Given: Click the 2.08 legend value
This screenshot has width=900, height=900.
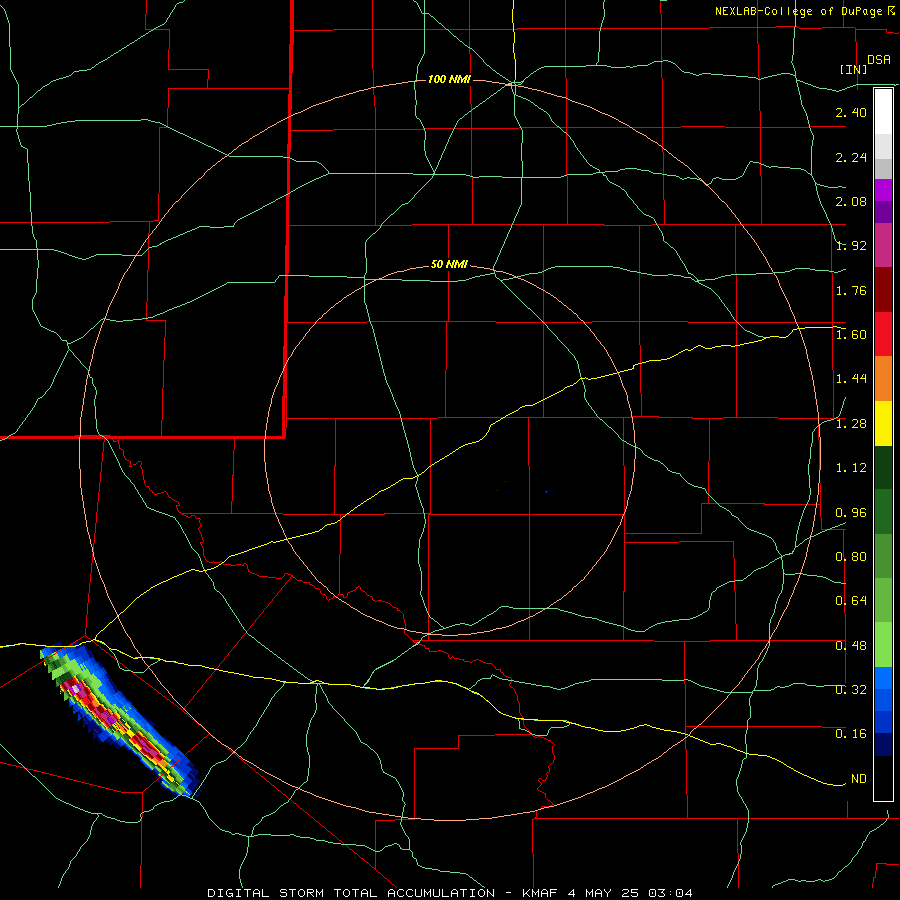Looking at the screenshot, I should pyautogui.click(x=851, y=201).
